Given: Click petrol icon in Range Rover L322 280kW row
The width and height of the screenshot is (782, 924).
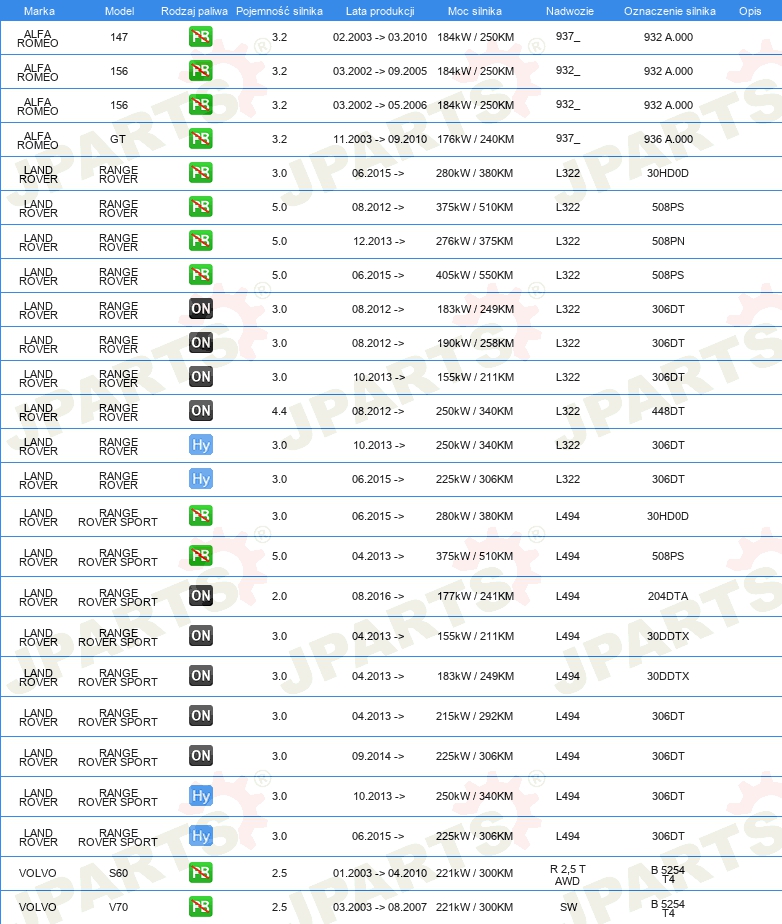Looking at the screenshot, I should point(200,173).
